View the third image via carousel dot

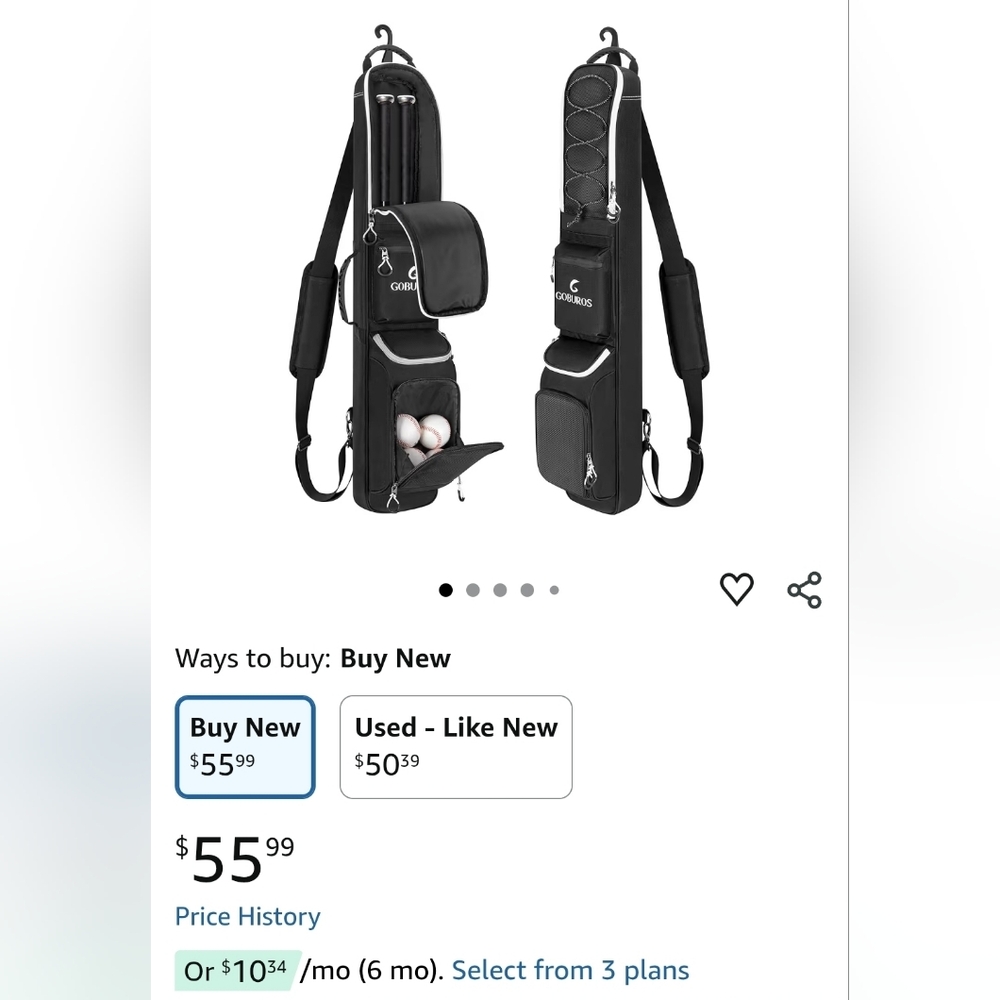pyautogui.click(x=500, y=590)
